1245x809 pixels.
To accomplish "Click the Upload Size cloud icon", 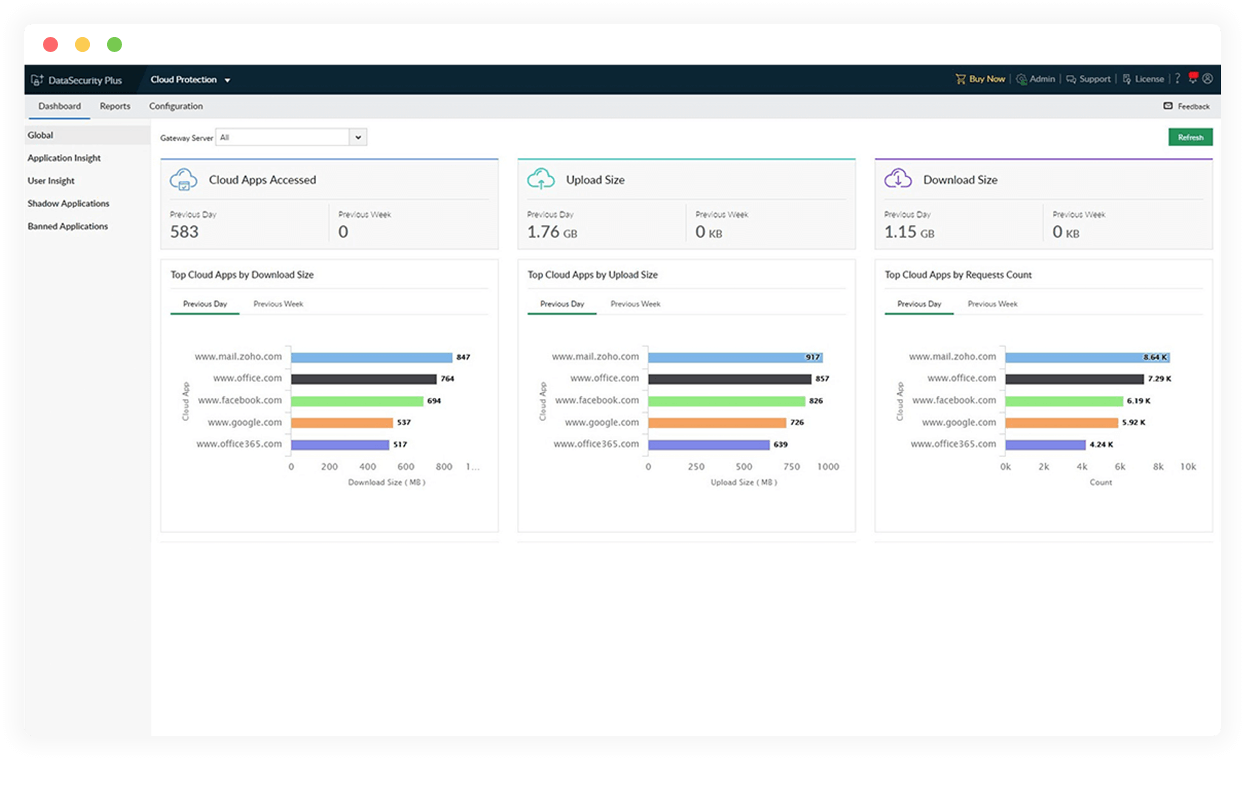I will coord(541,180).
